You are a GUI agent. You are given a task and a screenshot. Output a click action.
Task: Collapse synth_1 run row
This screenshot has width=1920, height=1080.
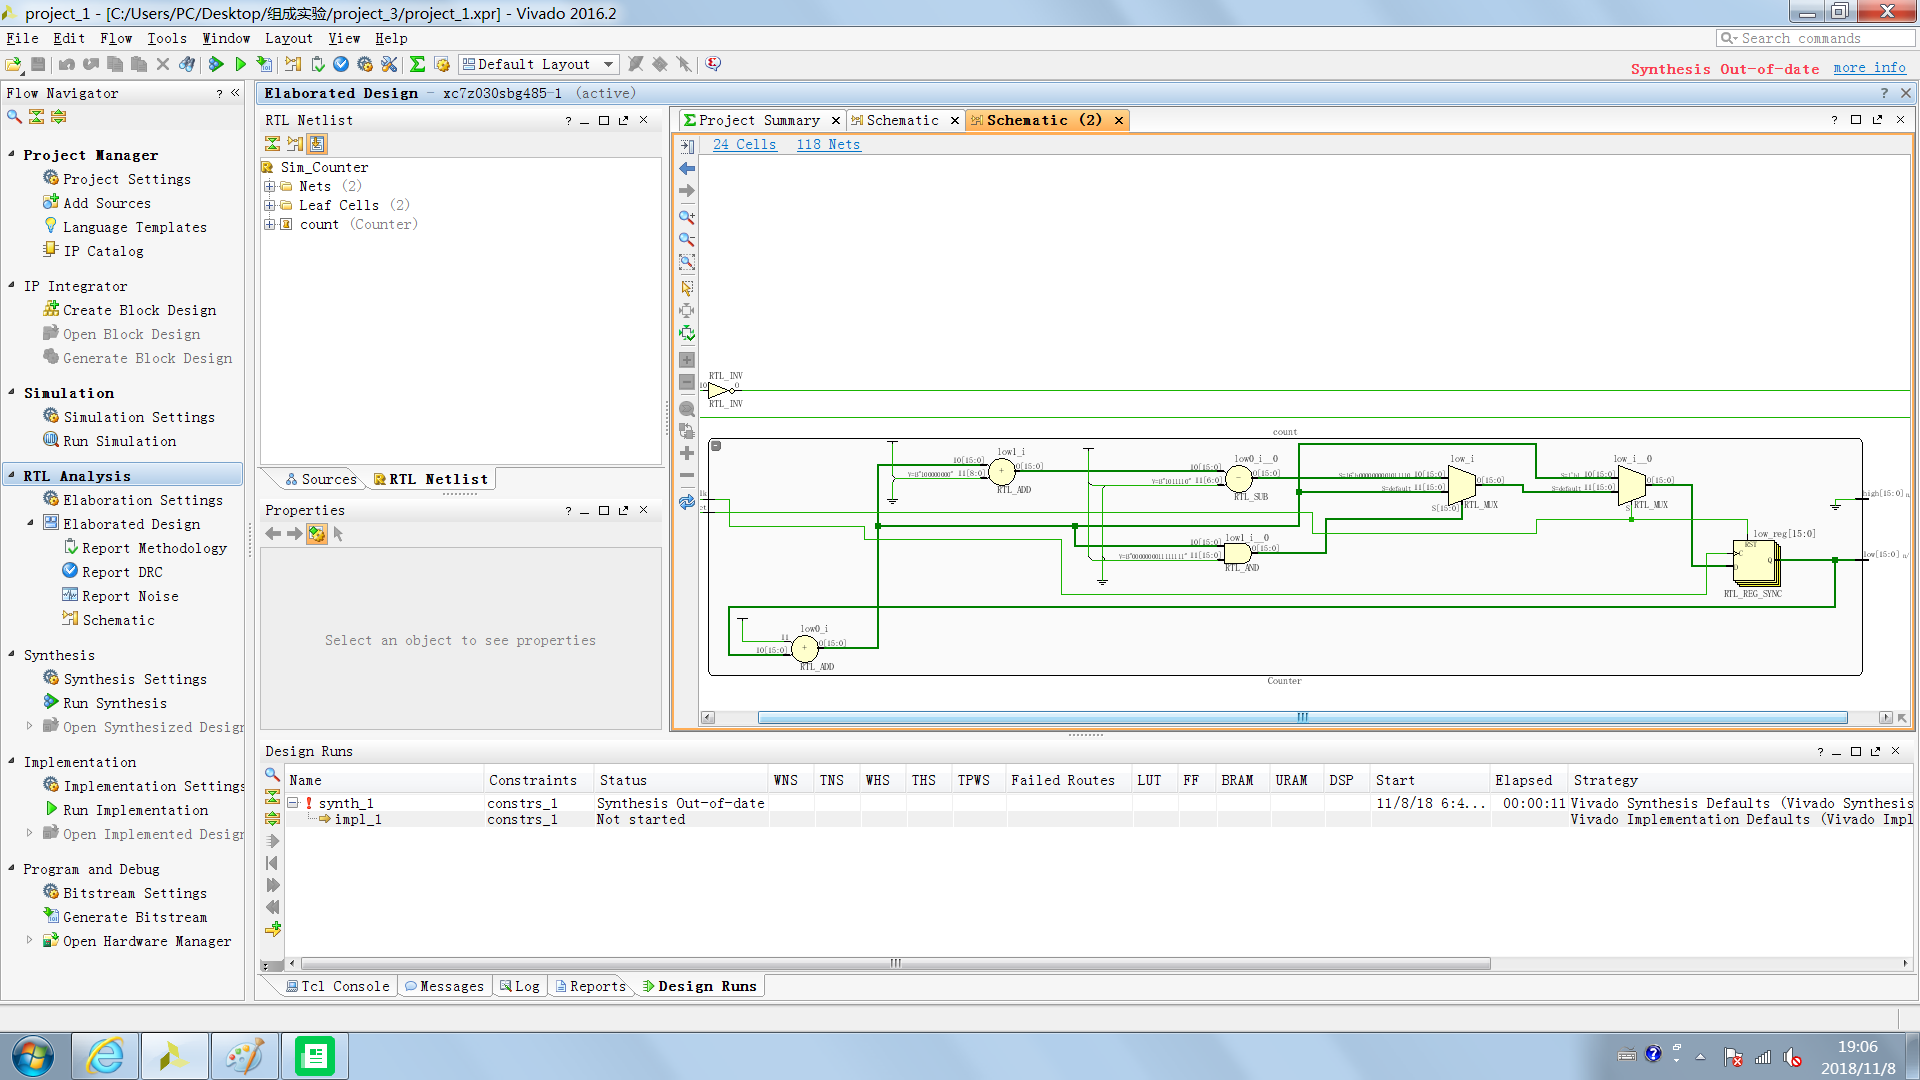coord(293,803)
